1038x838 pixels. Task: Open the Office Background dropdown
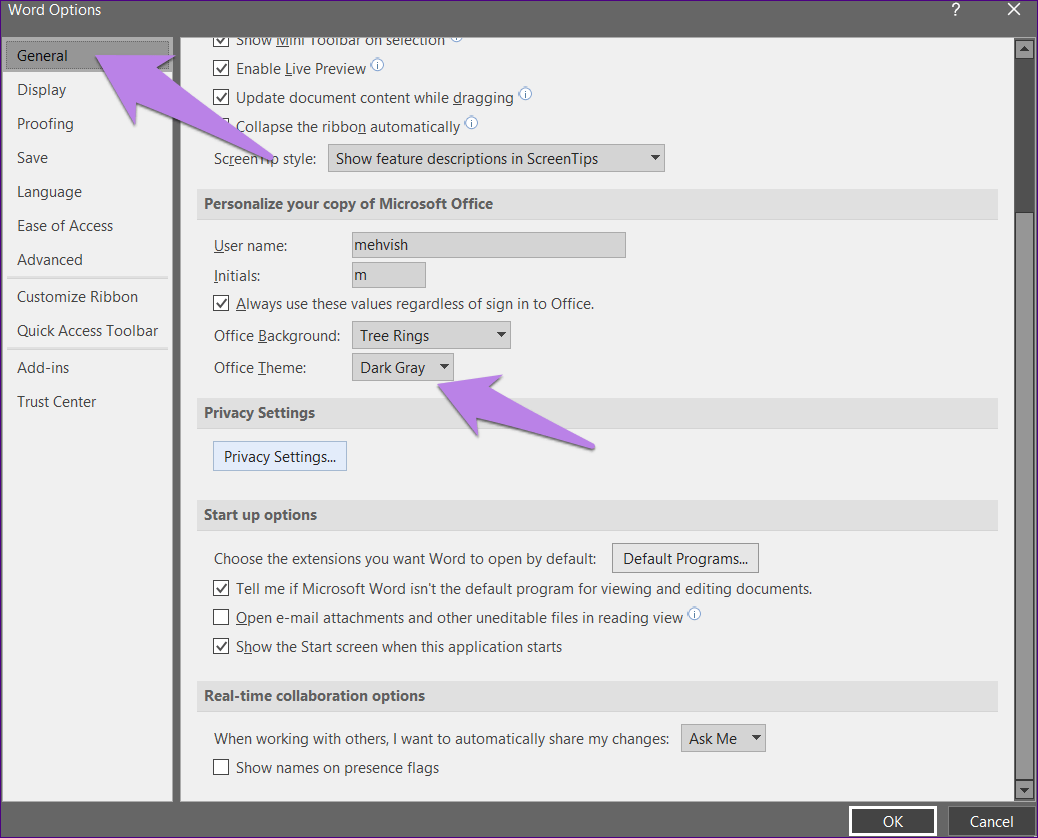(x=431, y=336)
